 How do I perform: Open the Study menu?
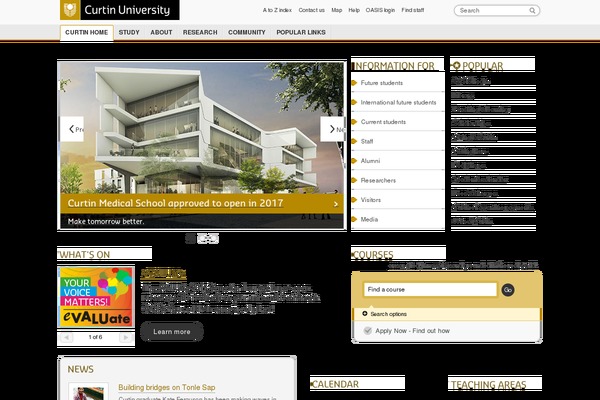(129, 33)
